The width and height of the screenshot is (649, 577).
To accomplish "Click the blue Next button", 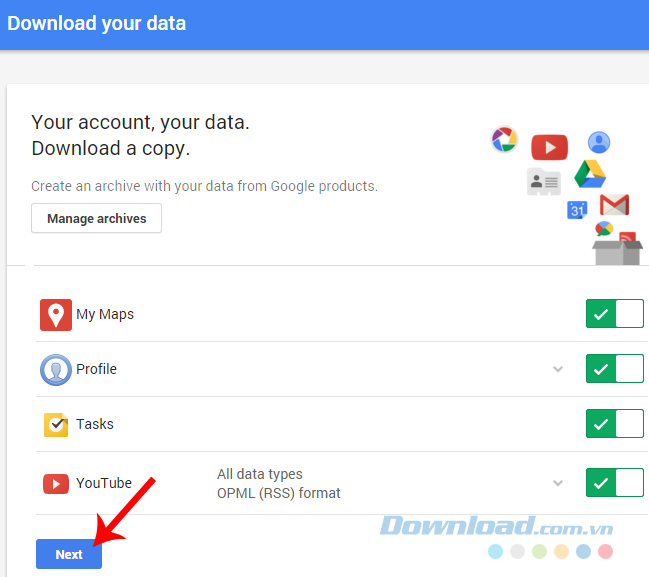I will point(69,554).
